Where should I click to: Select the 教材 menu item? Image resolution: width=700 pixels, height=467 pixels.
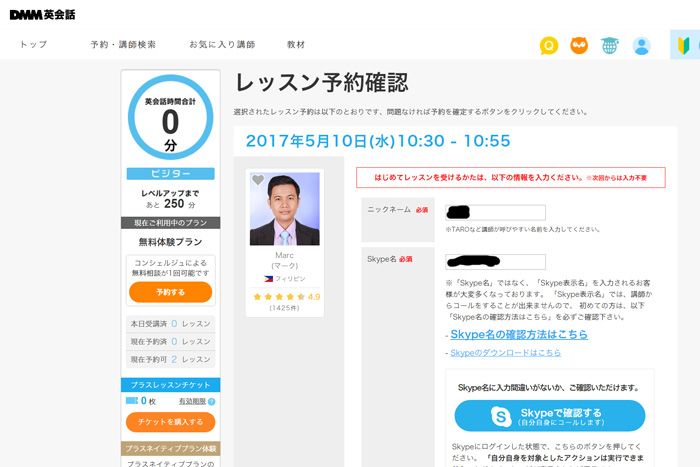[296, 45]
